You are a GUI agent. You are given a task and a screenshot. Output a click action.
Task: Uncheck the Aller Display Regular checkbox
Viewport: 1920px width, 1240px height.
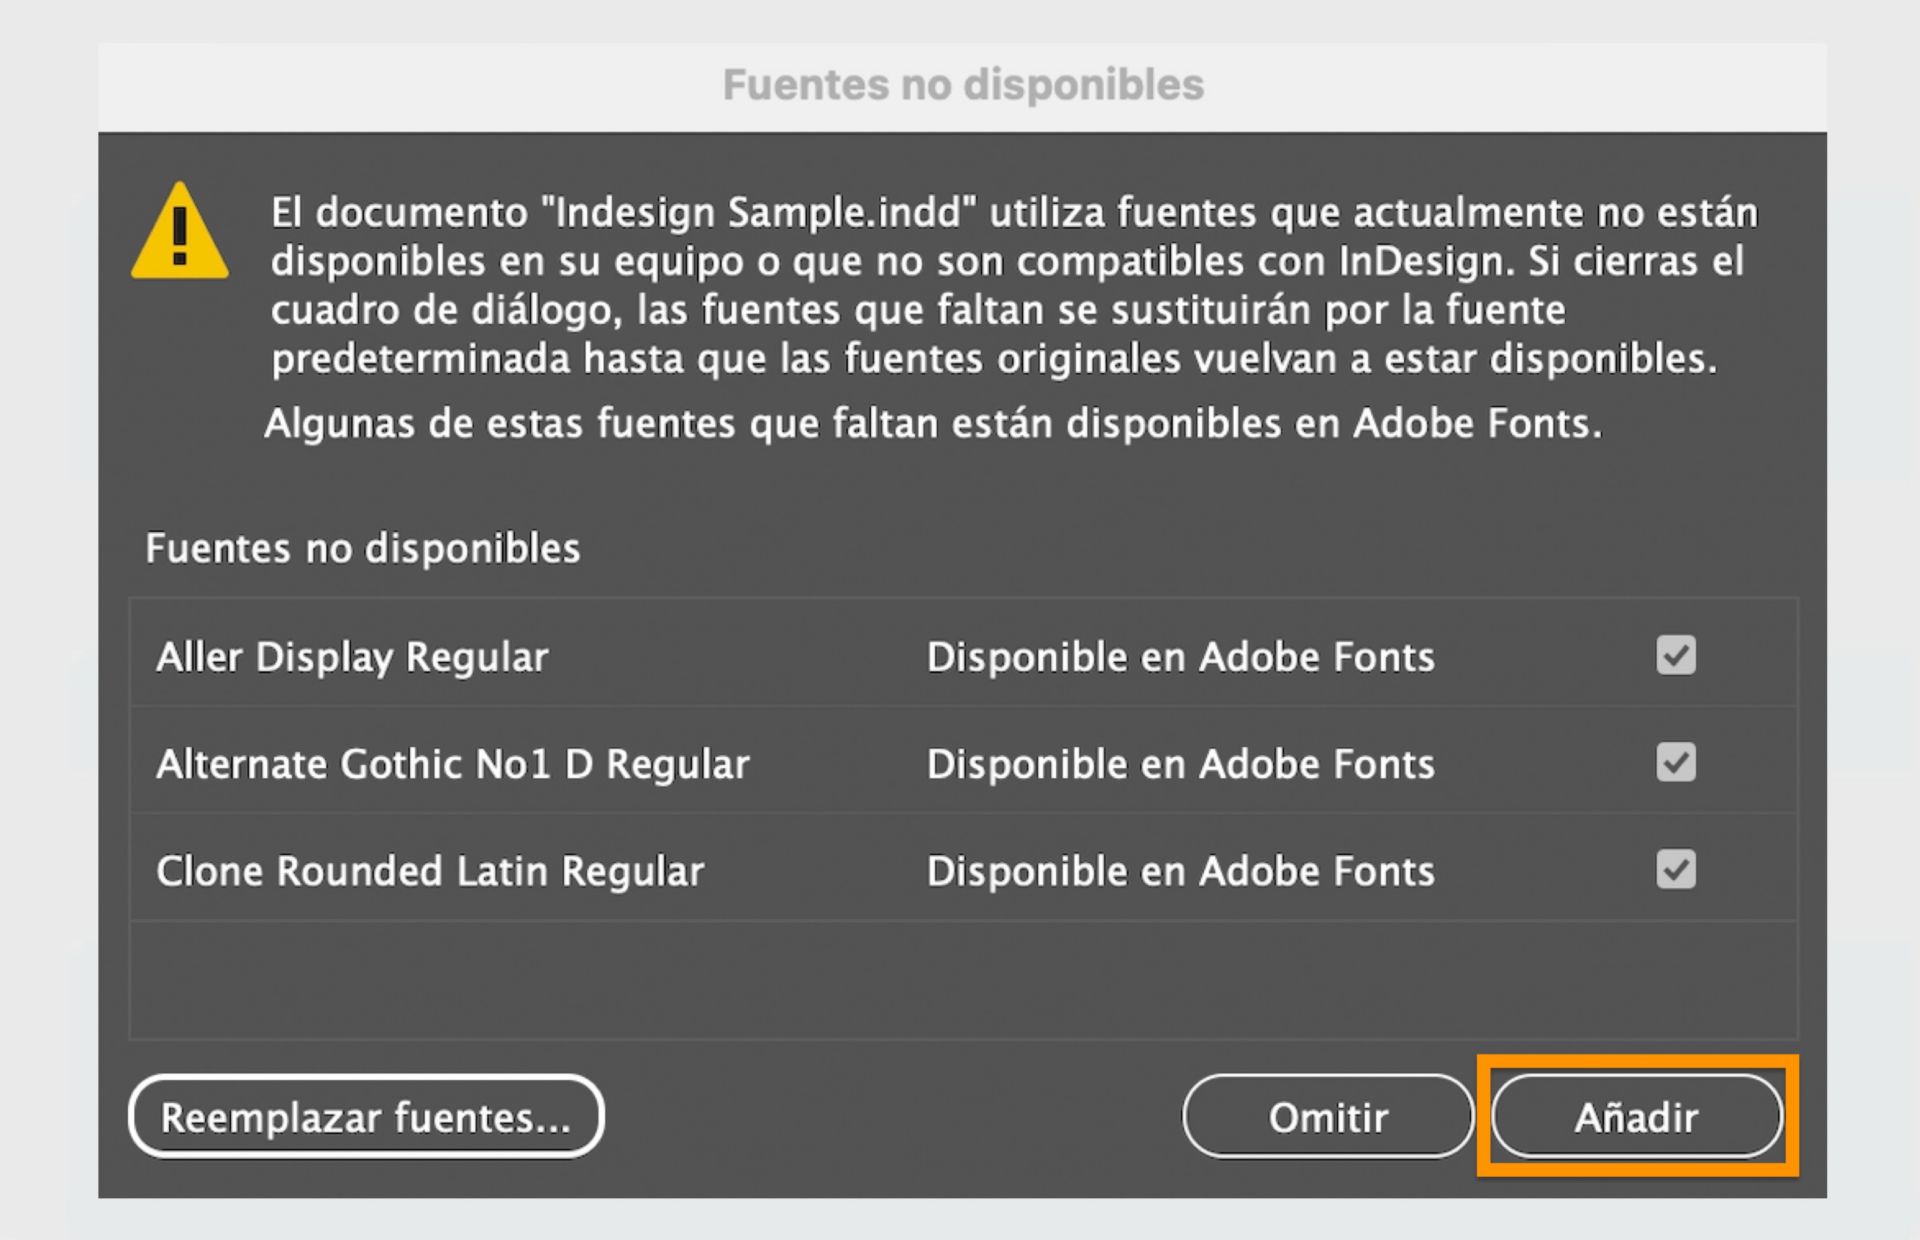pos(1676,656)
